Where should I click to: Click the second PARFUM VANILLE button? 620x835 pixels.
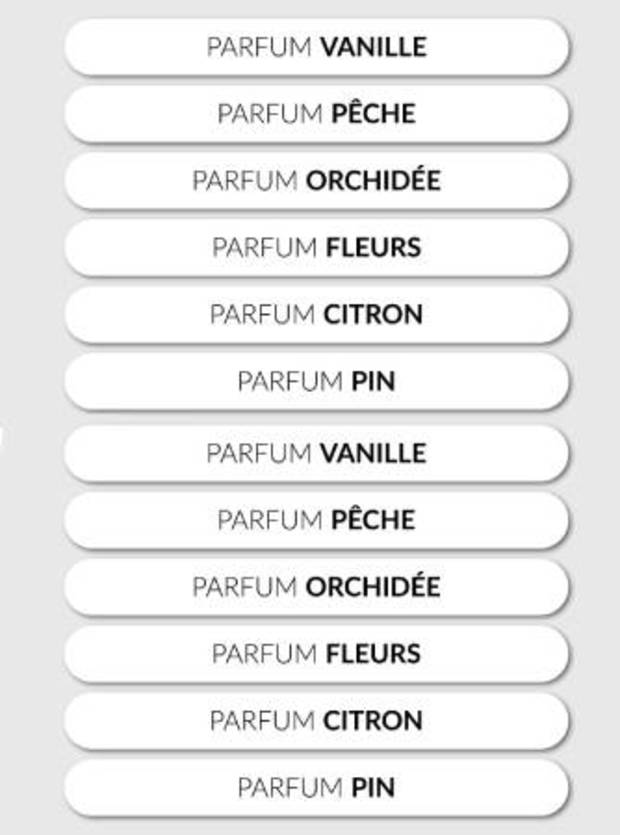(x=316, y=453)
